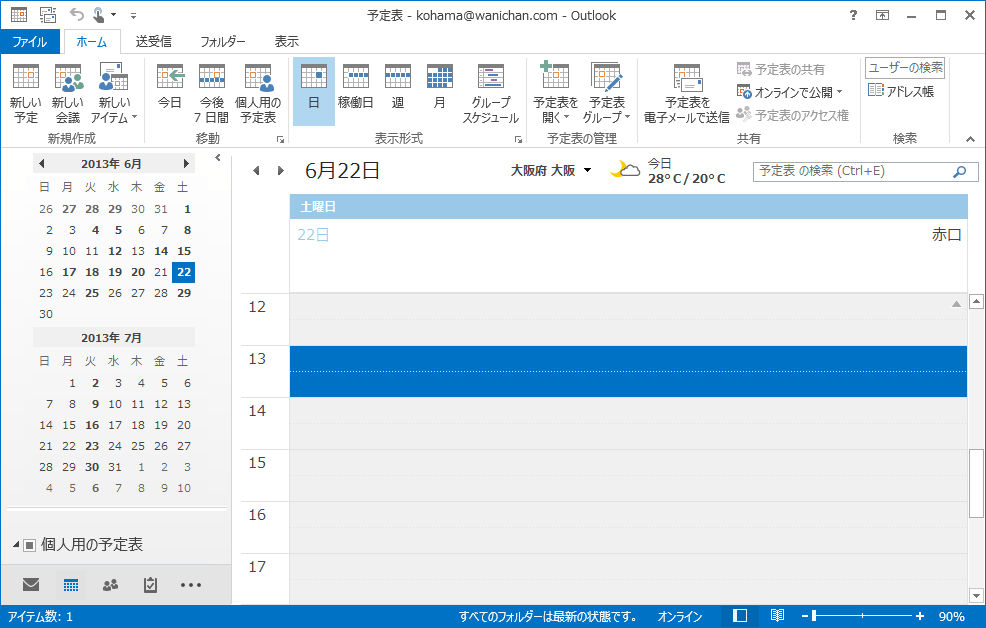This screenshot has height=628, width=986.
Task: Create a new meeting (新しい会議)
Action: click(x=68, y=94)
